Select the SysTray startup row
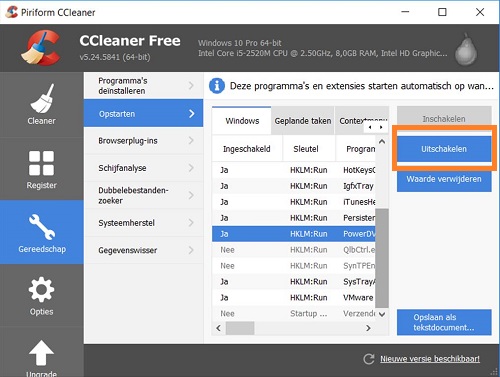500x377 pixels. point(294,282)
